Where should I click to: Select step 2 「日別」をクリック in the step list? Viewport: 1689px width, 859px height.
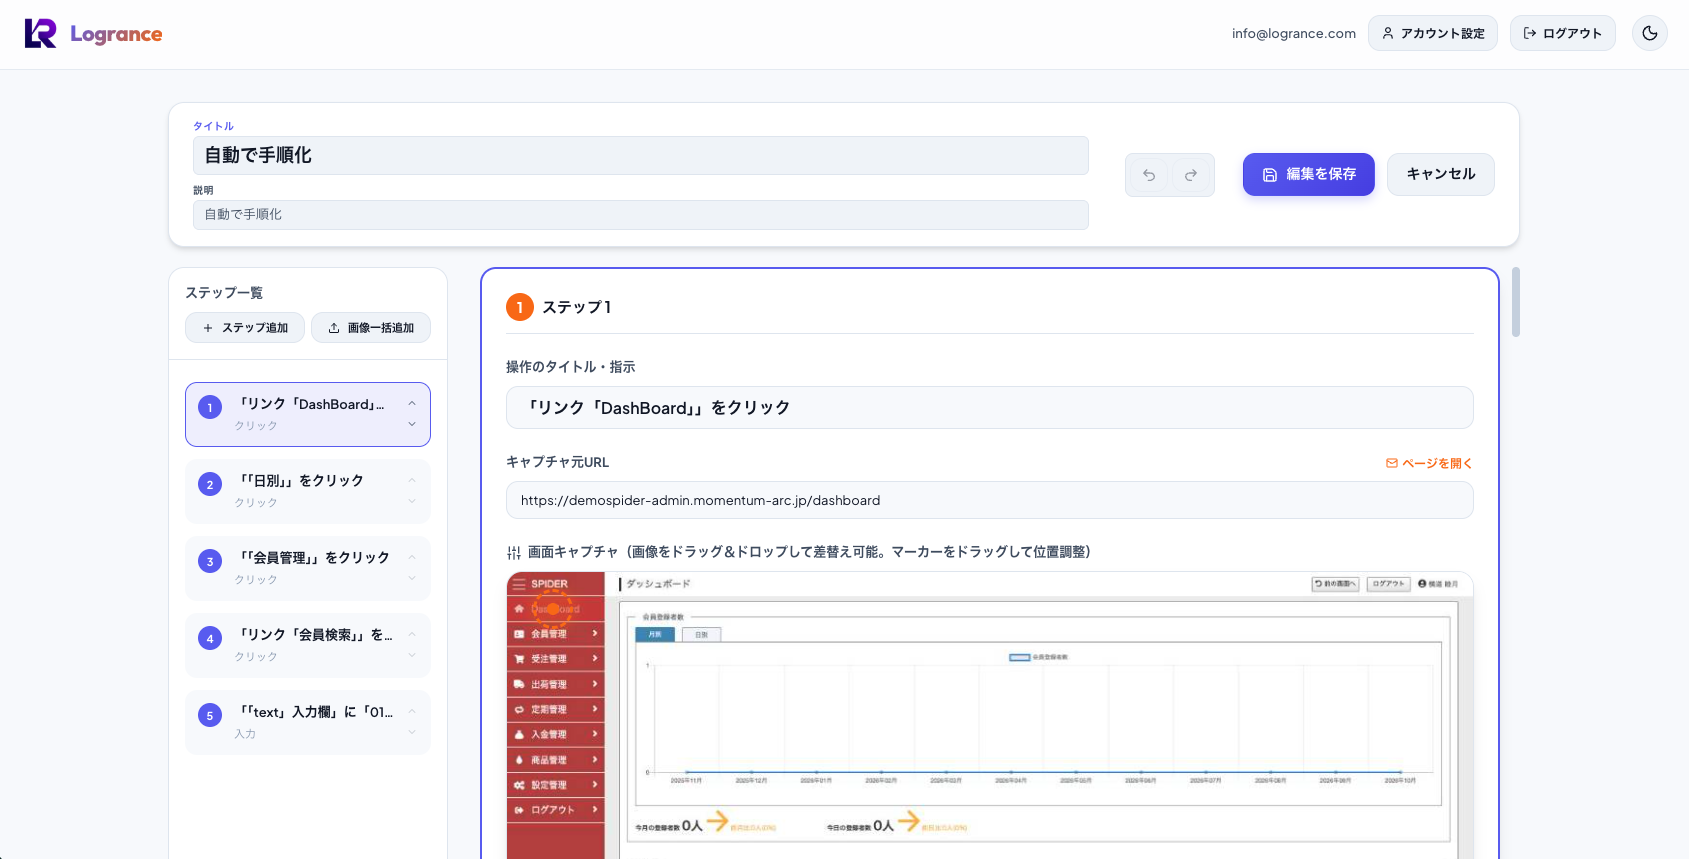click(x=308, y=491)
